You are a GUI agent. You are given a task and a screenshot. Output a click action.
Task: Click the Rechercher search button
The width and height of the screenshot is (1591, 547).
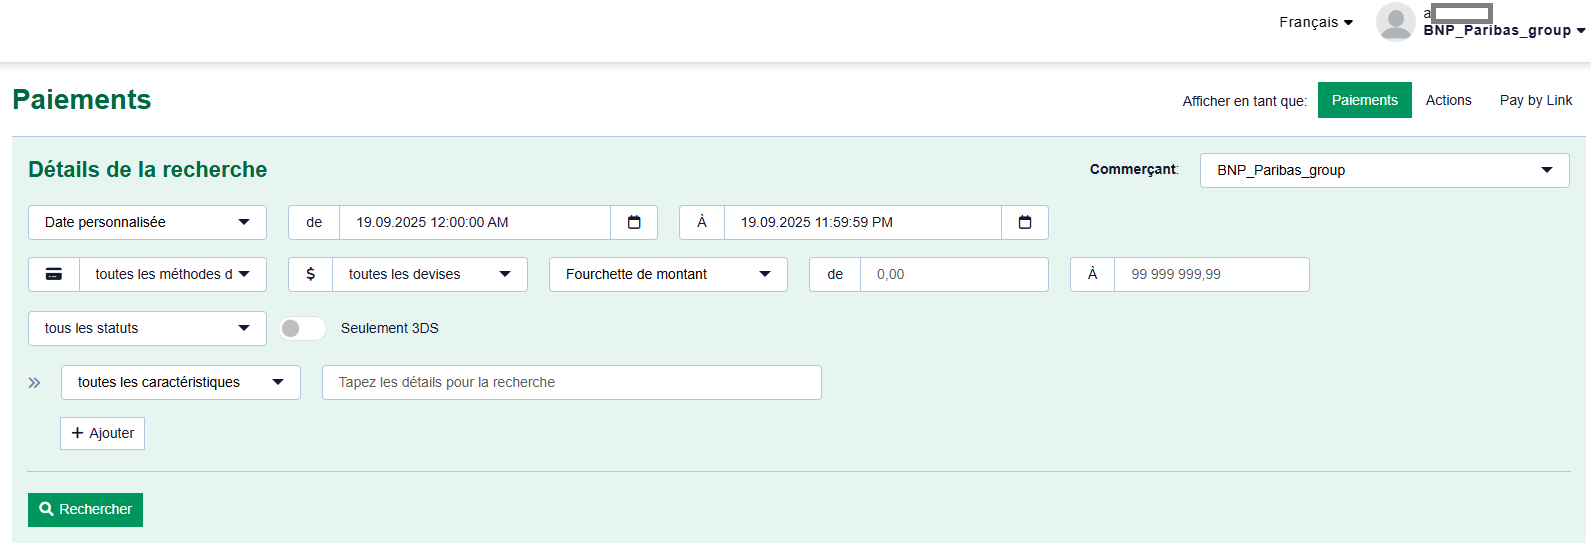pyautogui.click(x=85, y=509)
